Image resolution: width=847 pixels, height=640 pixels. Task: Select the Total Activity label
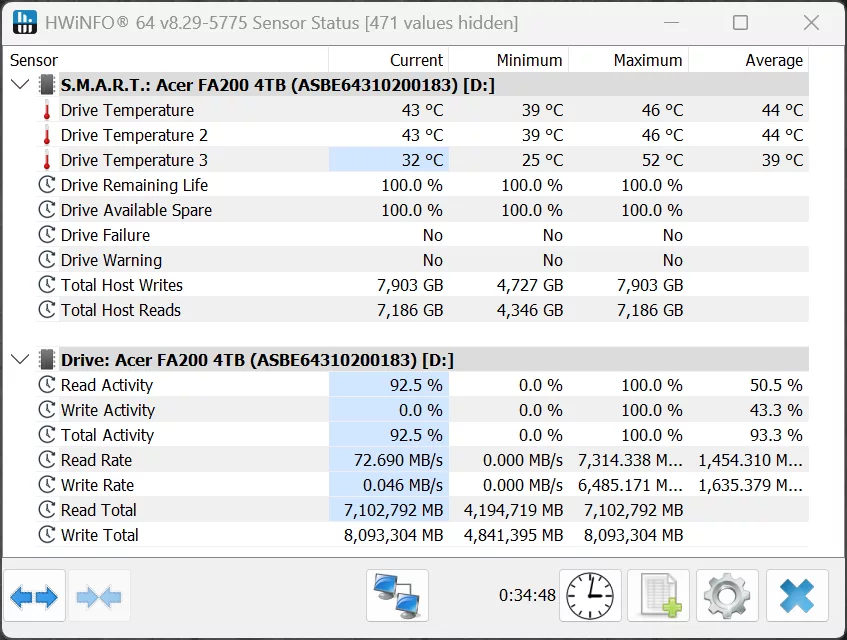107,434
